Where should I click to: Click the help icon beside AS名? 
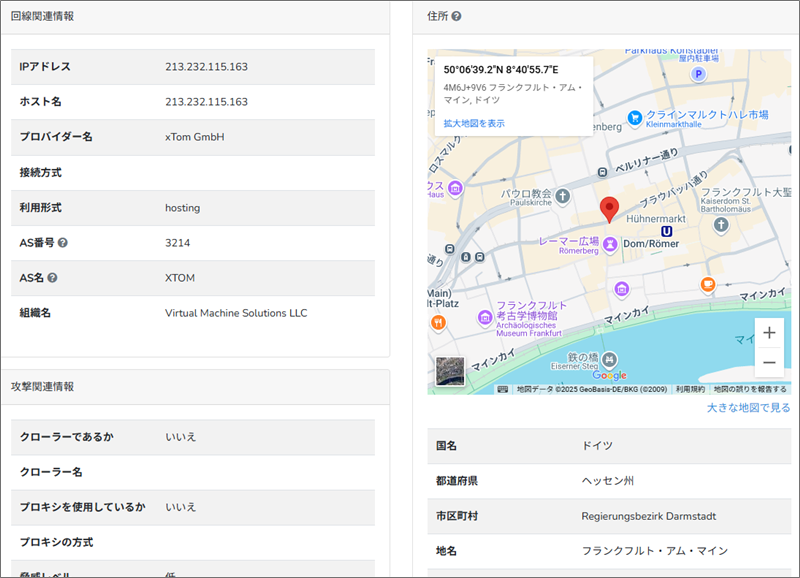[52, 278]
